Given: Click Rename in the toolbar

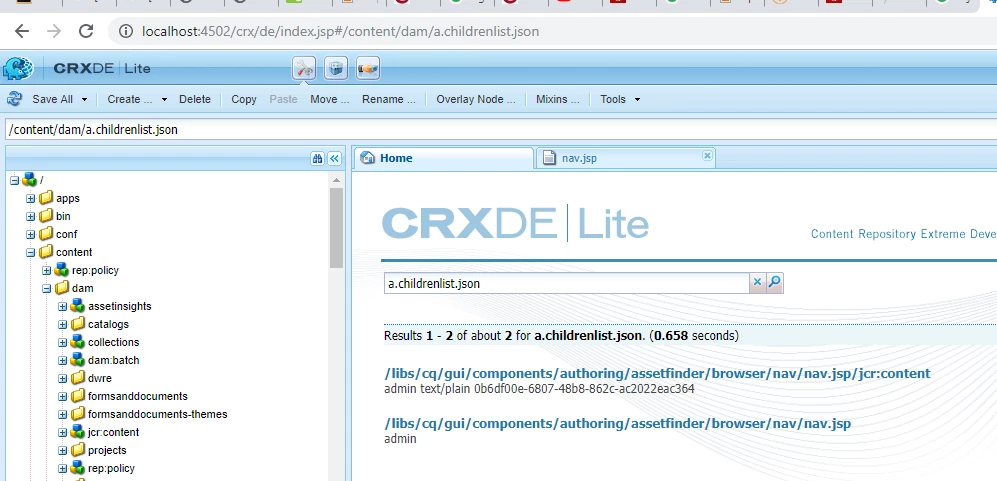Looking at the screenshot, I should [x=388, y=99].
